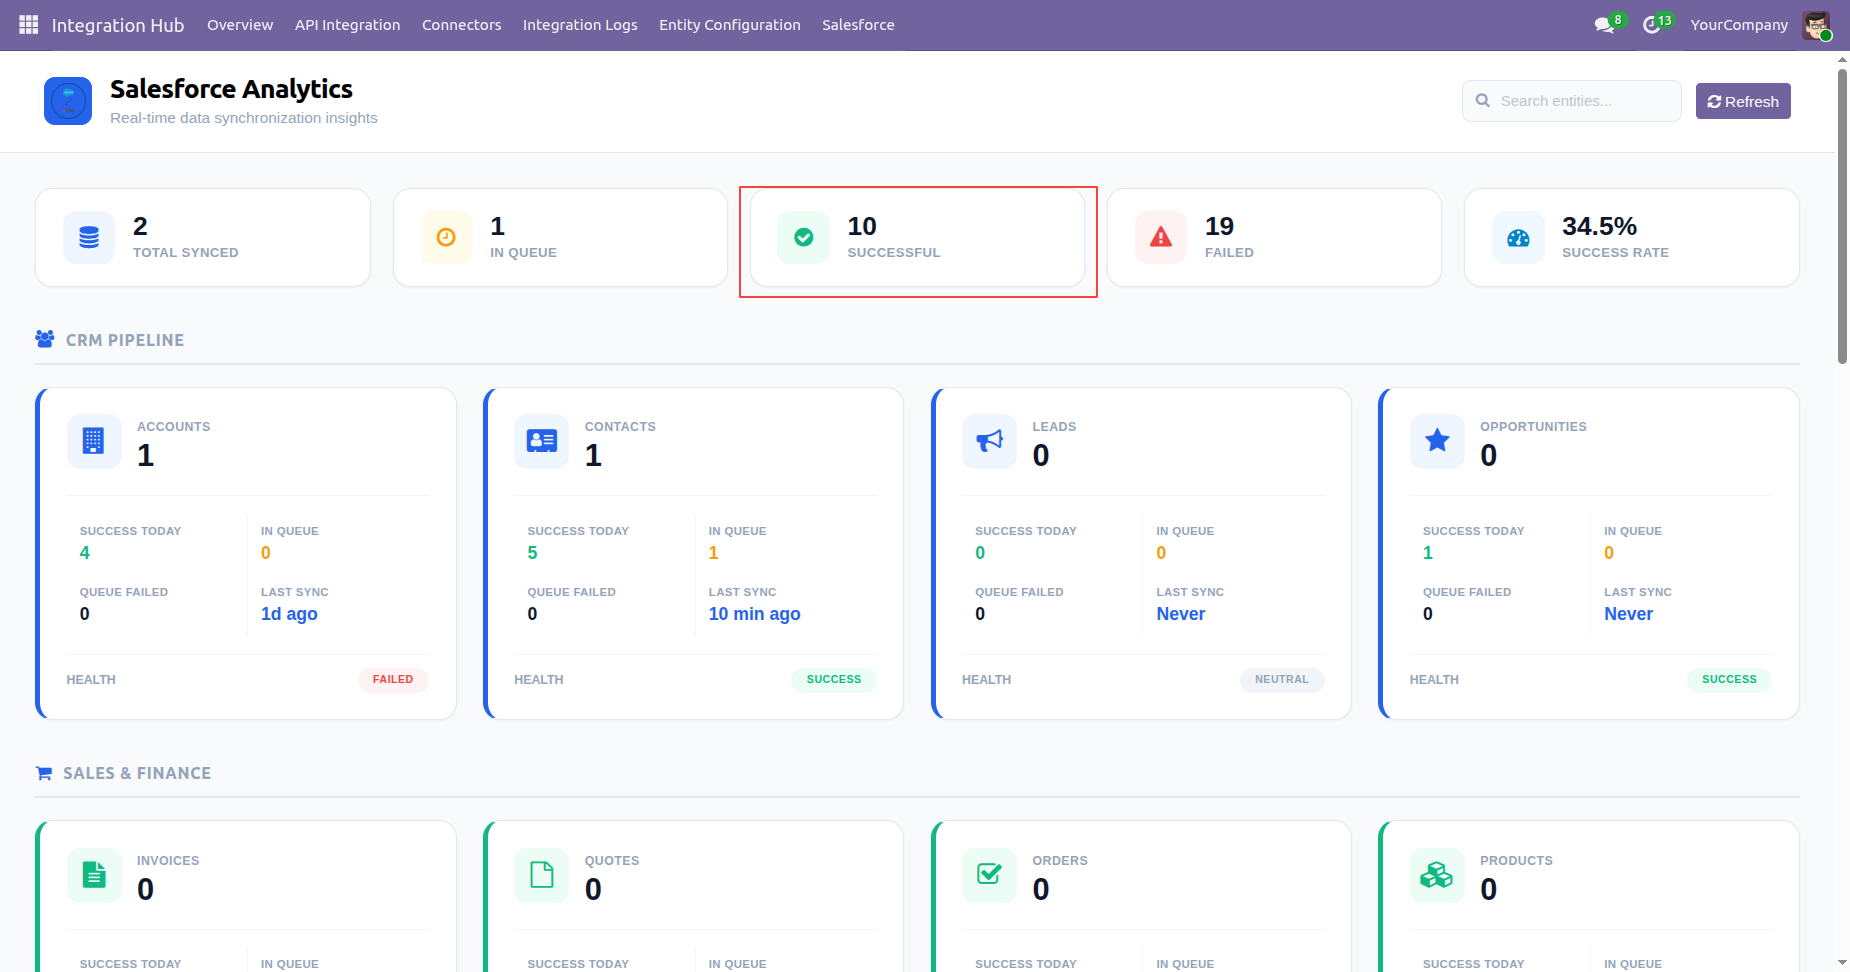This screenshot has height=972, width=1850.
Task: Click the Integration Hub app title
Action: 118,25
